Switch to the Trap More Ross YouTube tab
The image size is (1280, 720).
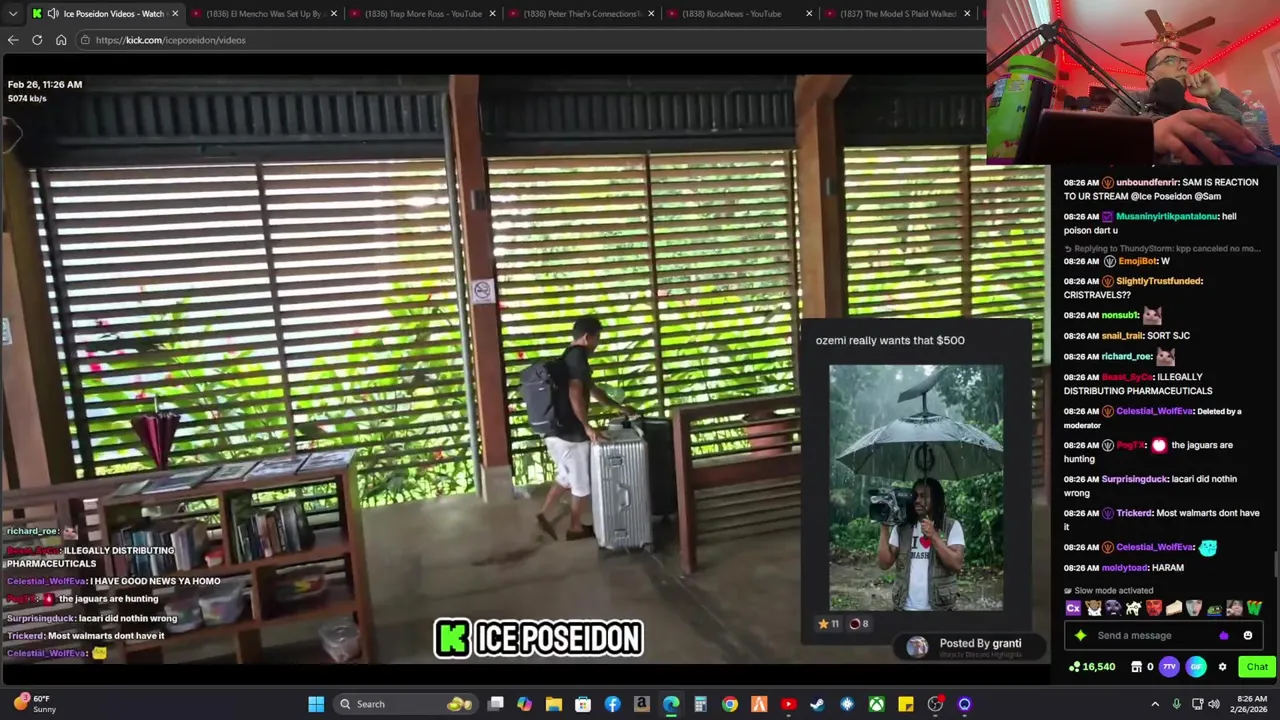(422, 14)
